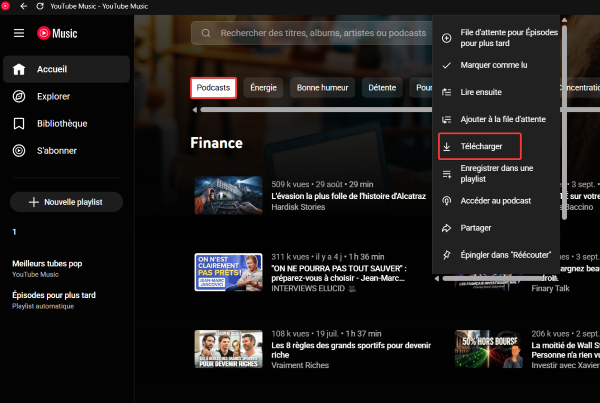Select the Bonne humeur filter chip

[323, 88]
